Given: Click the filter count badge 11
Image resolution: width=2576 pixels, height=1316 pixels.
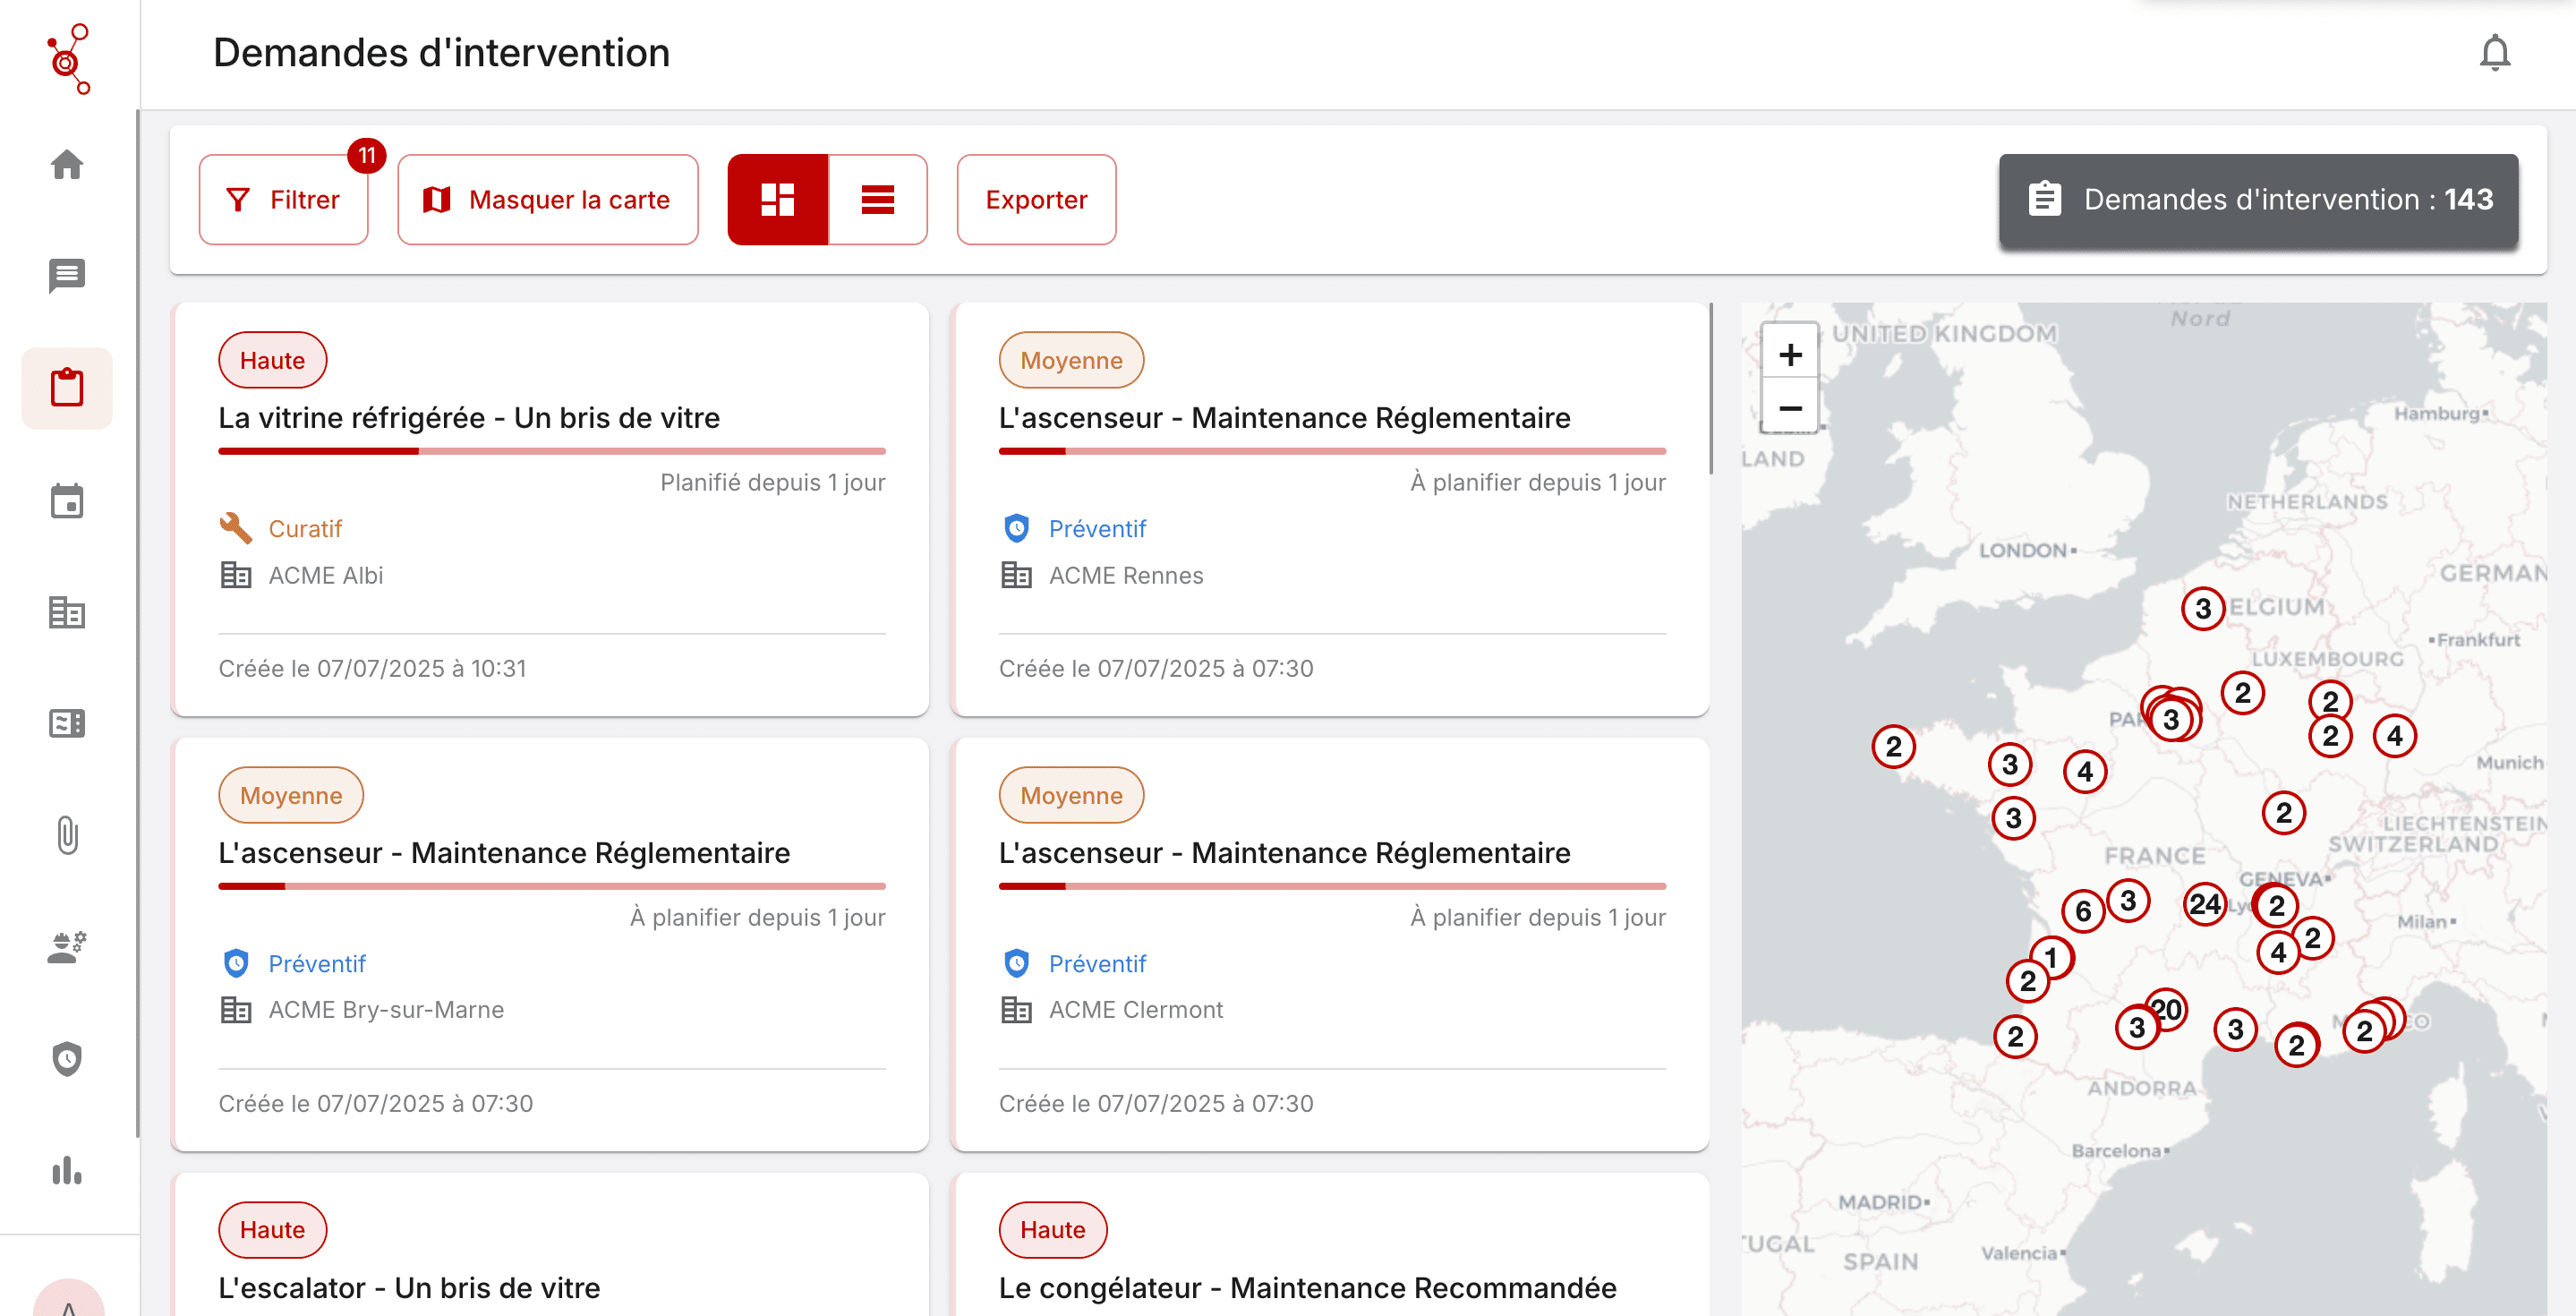Looking at the screenshot, I should (366, 156).
